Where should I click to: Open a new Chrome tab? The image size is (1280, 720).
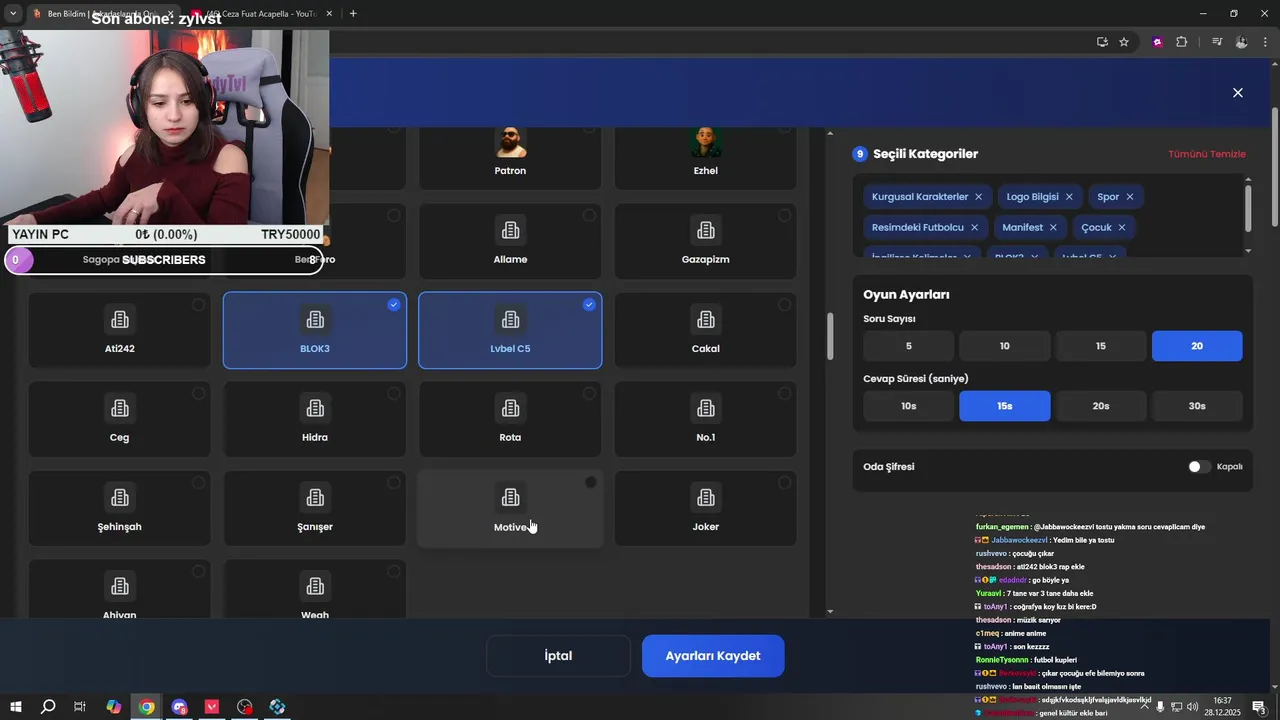point(353,14)
